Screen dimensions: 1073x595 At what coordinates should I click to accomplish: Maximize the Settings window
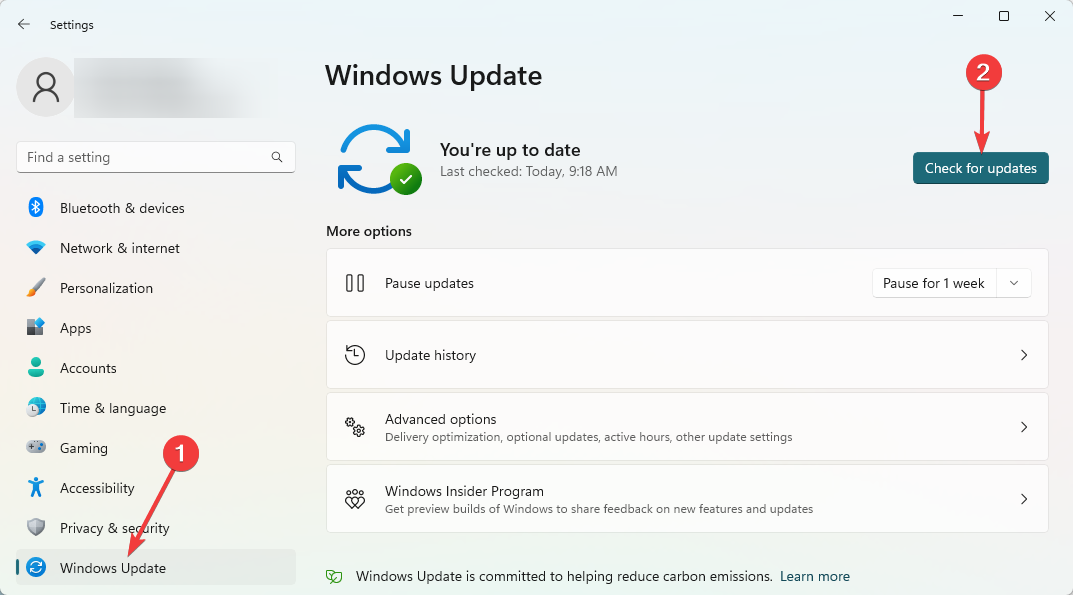[1004, 16]
